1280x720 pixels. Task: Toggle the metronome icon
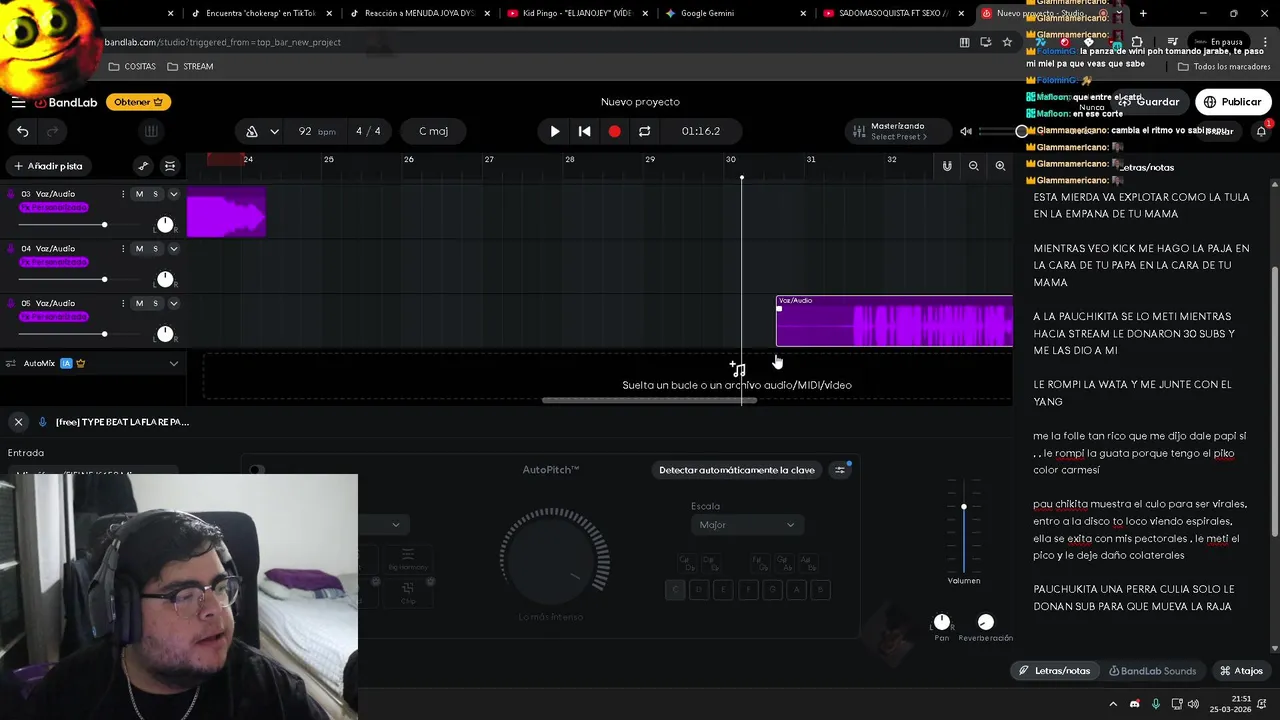click(x=252, y=131)
